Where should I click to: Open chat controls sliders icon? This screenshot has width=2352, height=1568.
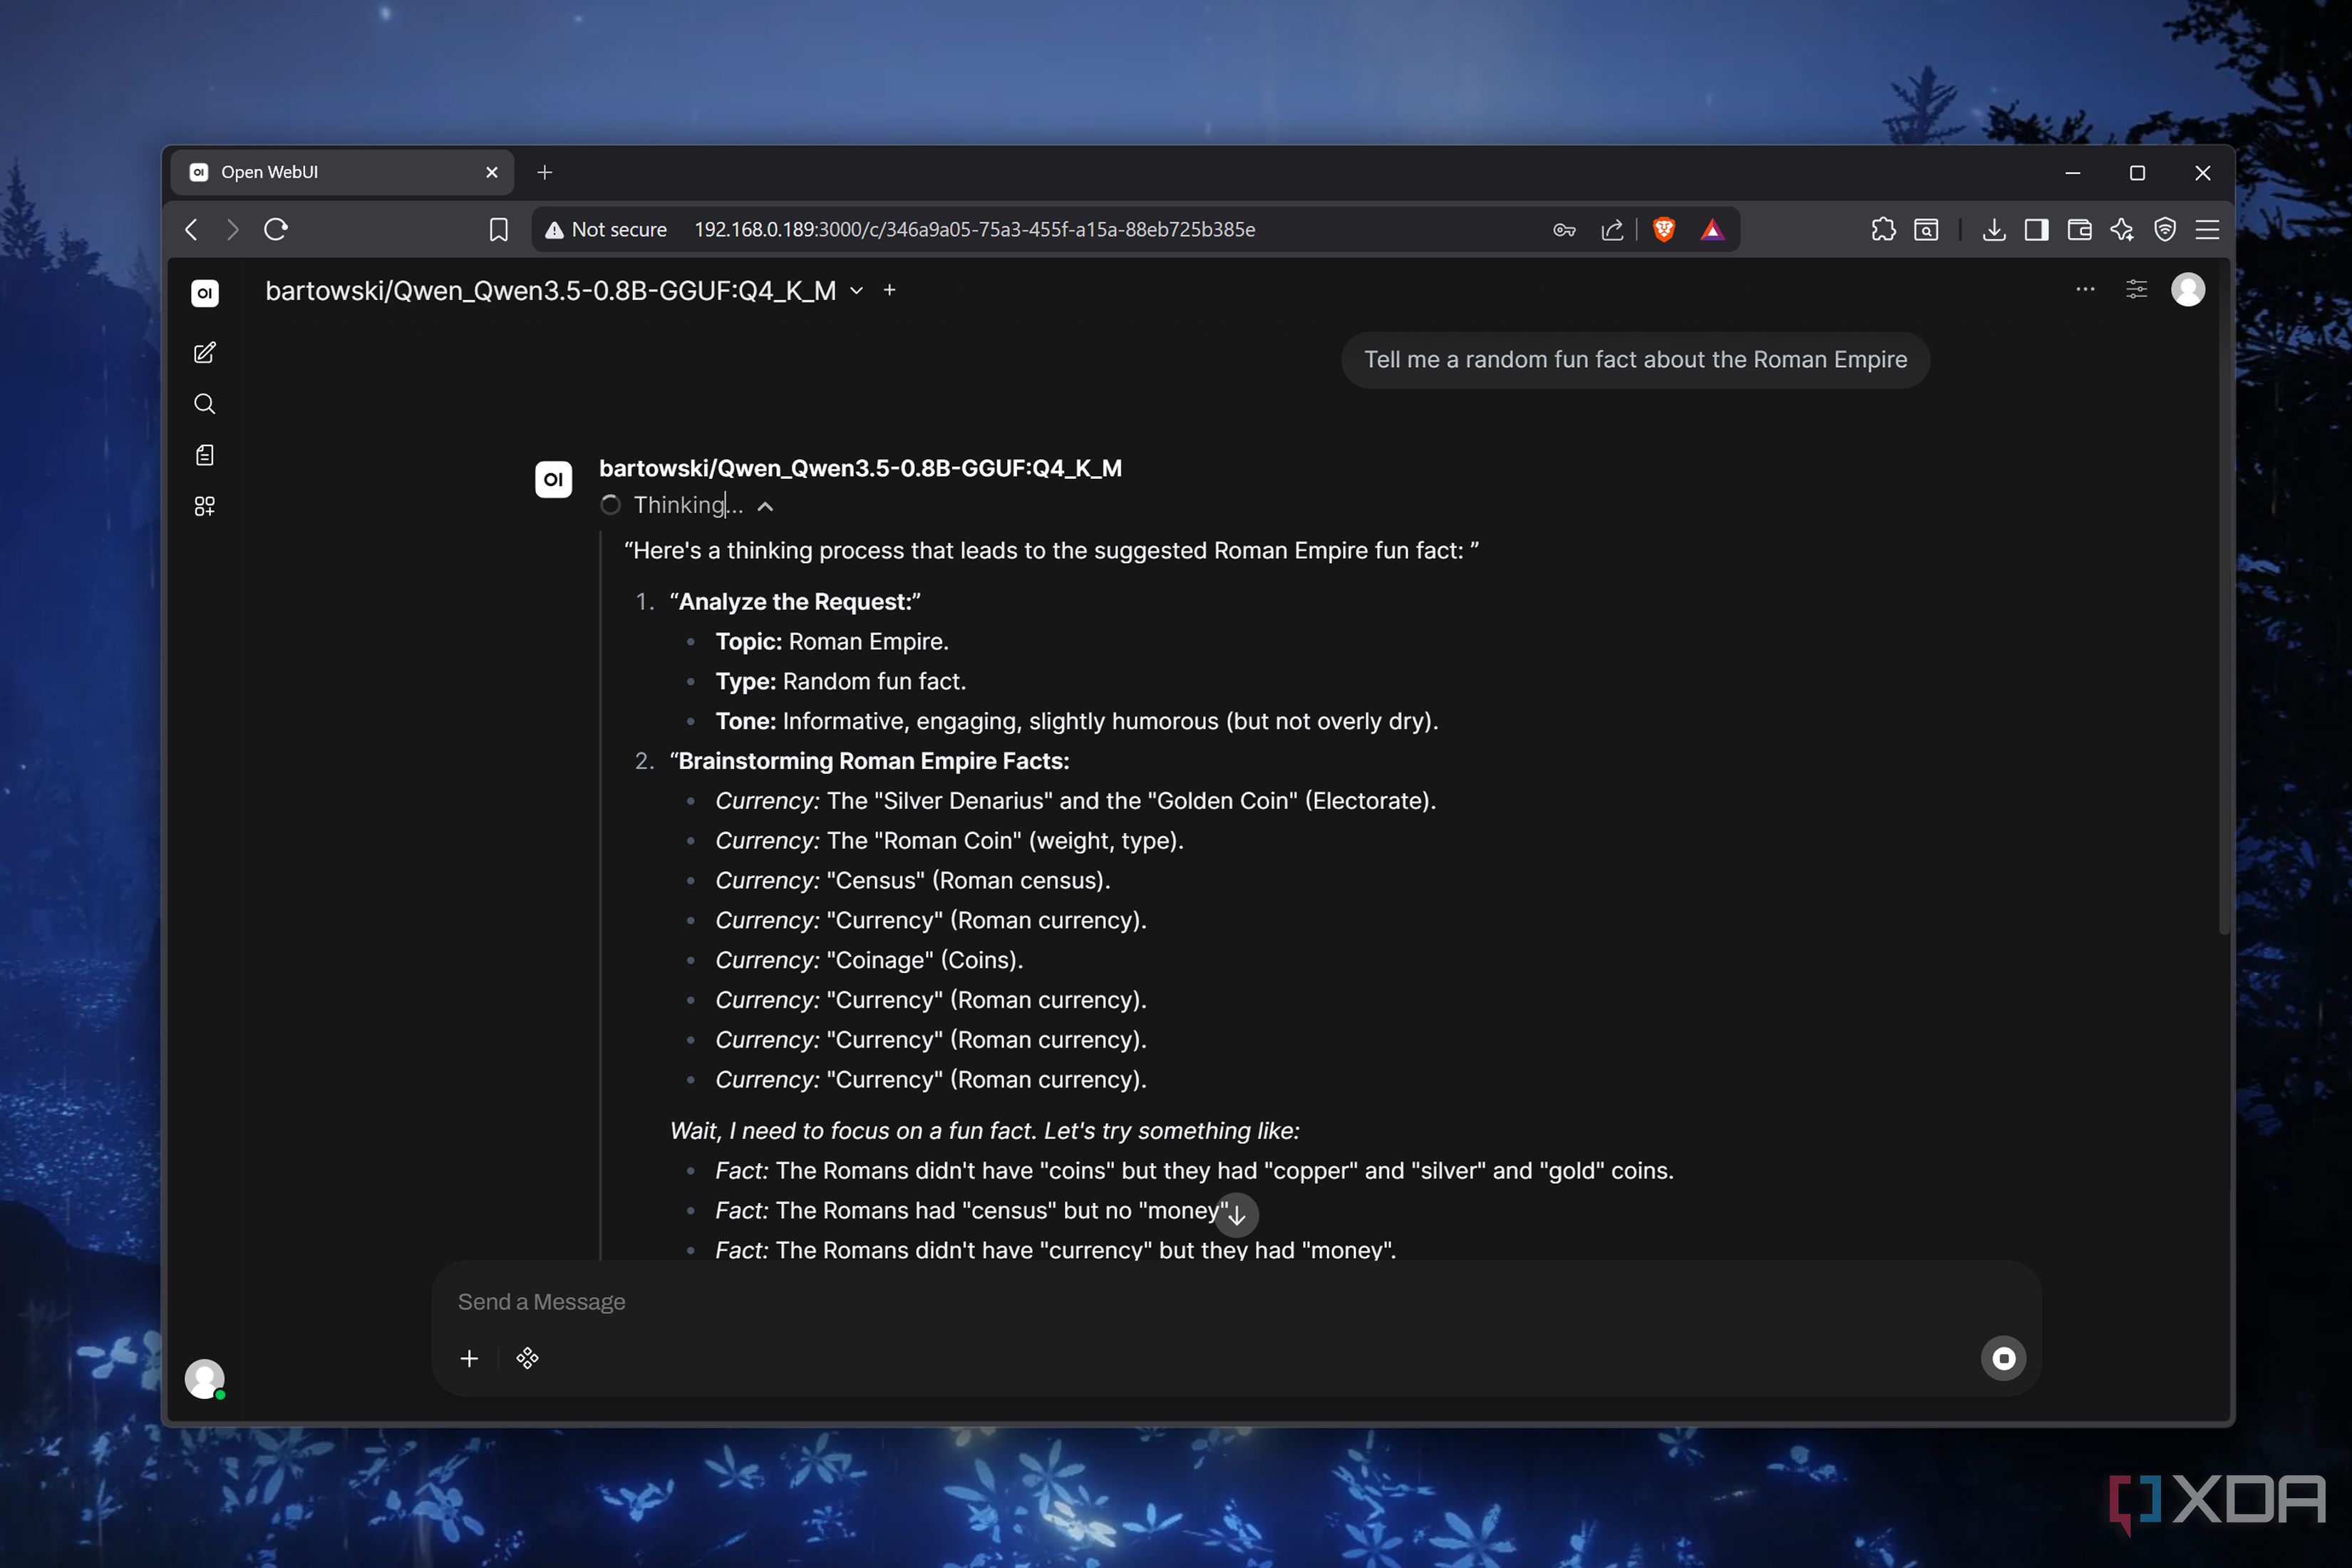point(2136,290)
